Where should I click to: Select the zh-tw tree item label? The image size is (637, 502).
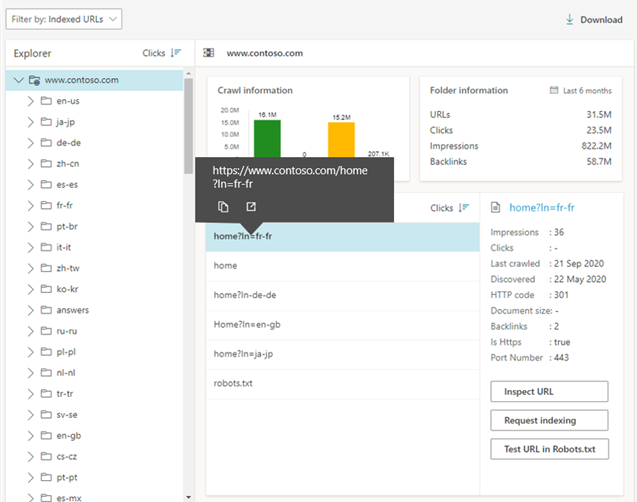click(x=68, y=268)
